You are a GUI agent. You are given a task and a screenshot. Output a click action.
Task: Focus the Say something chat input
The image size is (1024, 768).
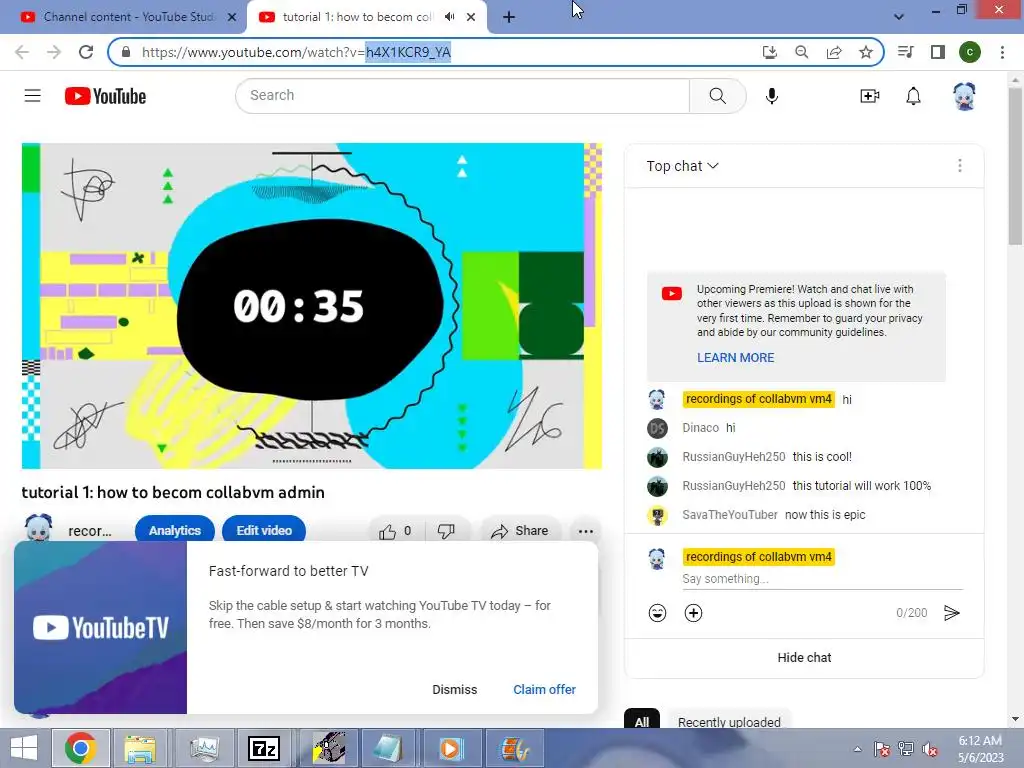(822, 579)
